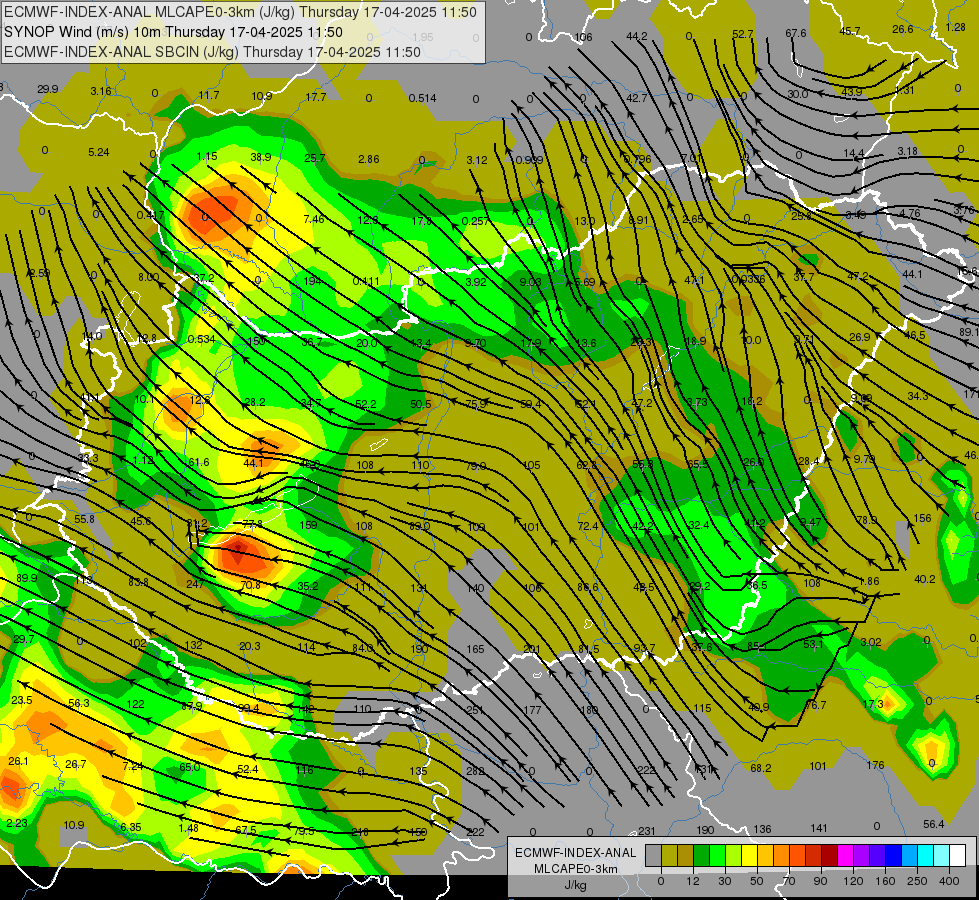Click legend tick label 12
This screenshot has height=900, width=979.
tap(693, 881)
